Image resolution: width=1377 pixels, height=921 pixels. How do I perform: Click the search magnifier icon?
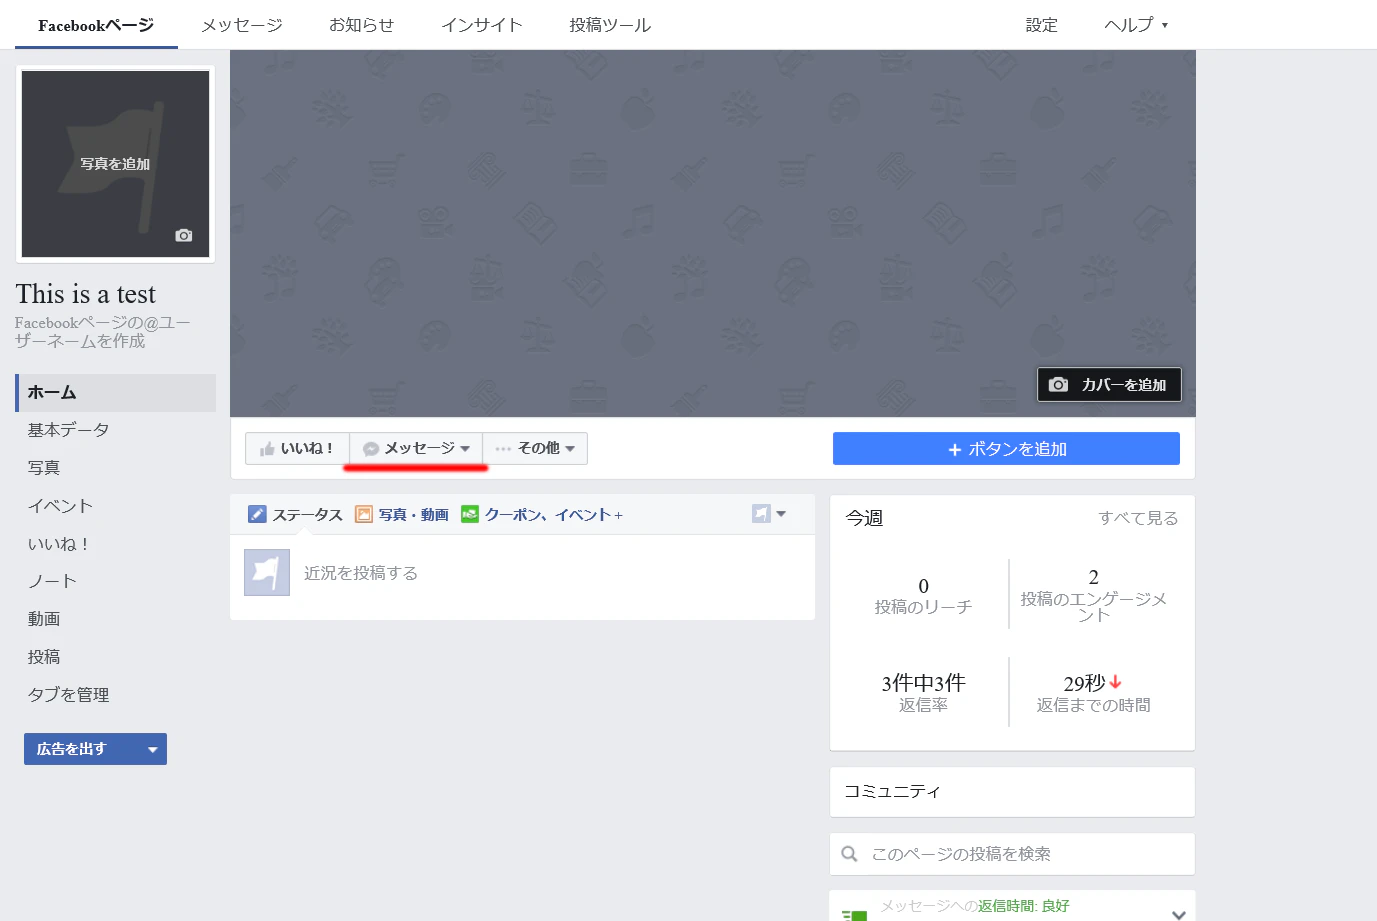point(849,854)
